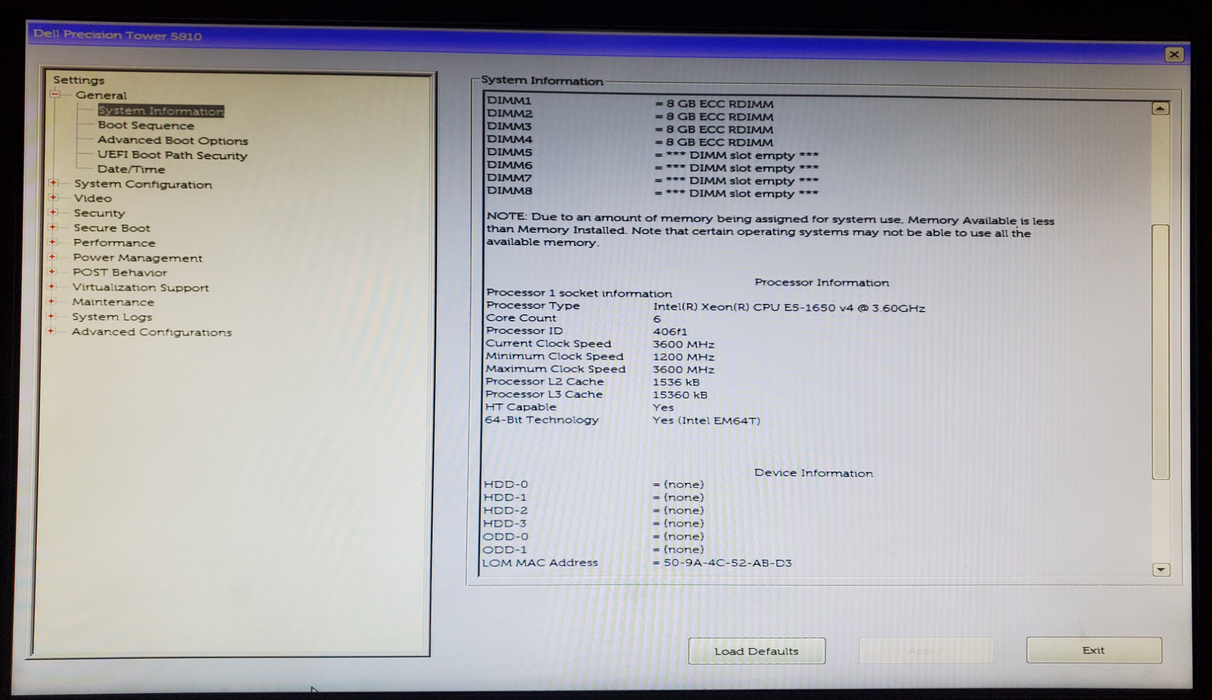Image resolution: width=1212 pixels, height=700 pixels.
Task: Click the Processor L2 Cache row
Action: click(593, 382)
